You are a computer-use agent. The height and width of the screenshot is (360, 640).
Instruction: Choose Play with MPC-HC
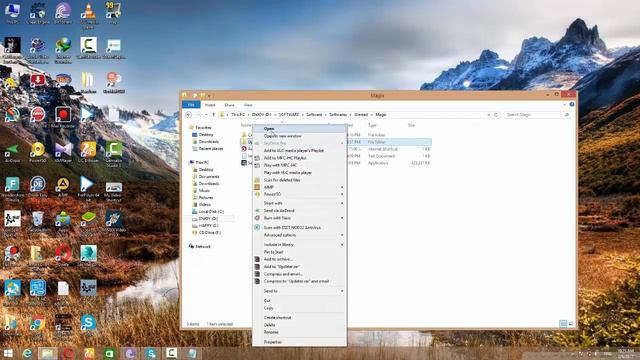point(300,165)
